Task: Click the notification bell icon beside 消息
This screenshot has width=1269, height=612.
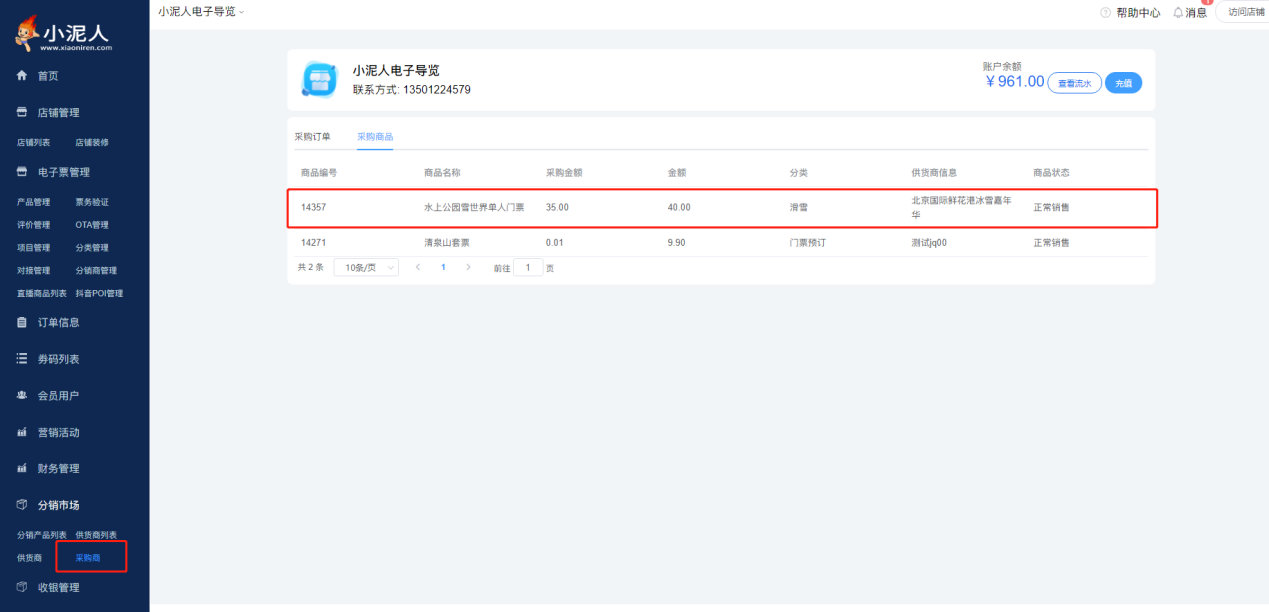Action: point(1177,13)
